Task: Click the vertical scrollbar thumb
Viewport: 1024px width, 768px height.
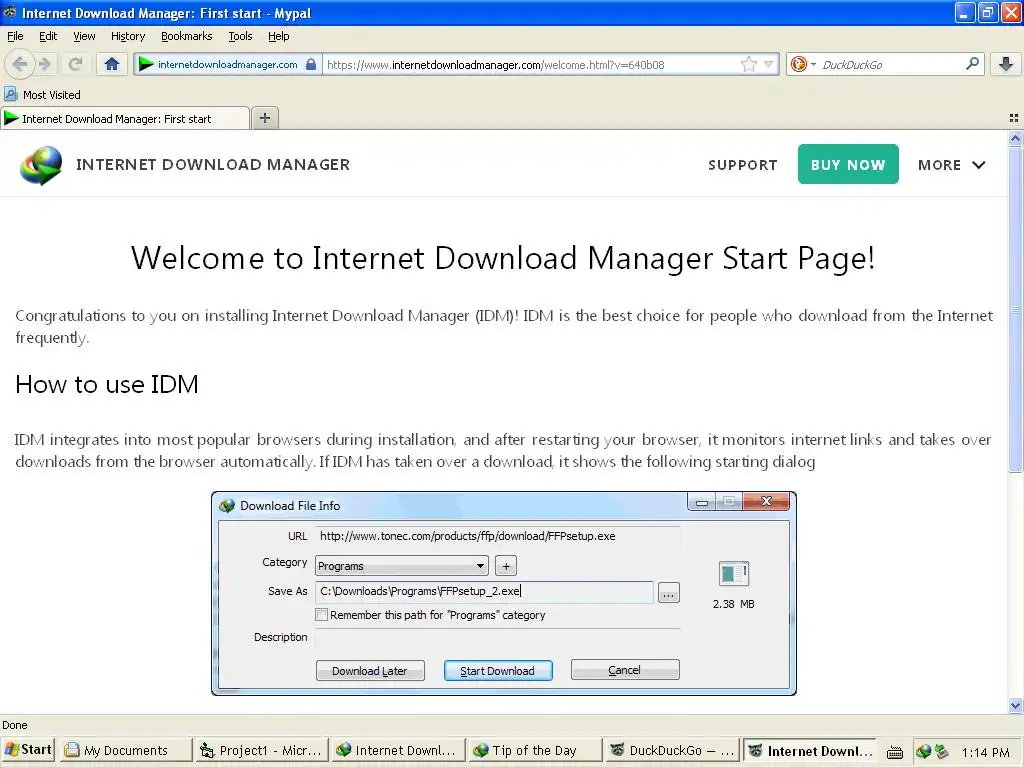Action: [x=1015, y=309]
